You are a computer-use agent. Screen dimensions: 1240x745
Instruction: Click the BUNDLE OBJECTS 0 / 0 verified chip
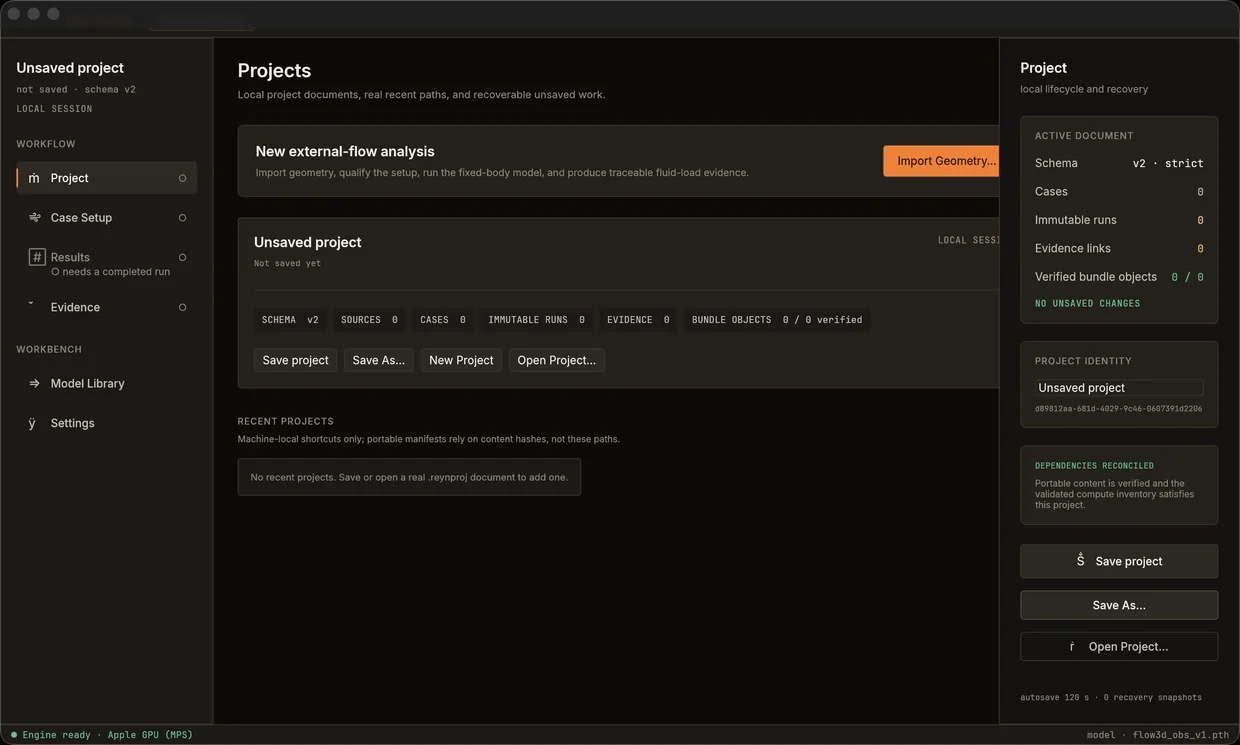(777, 320)
